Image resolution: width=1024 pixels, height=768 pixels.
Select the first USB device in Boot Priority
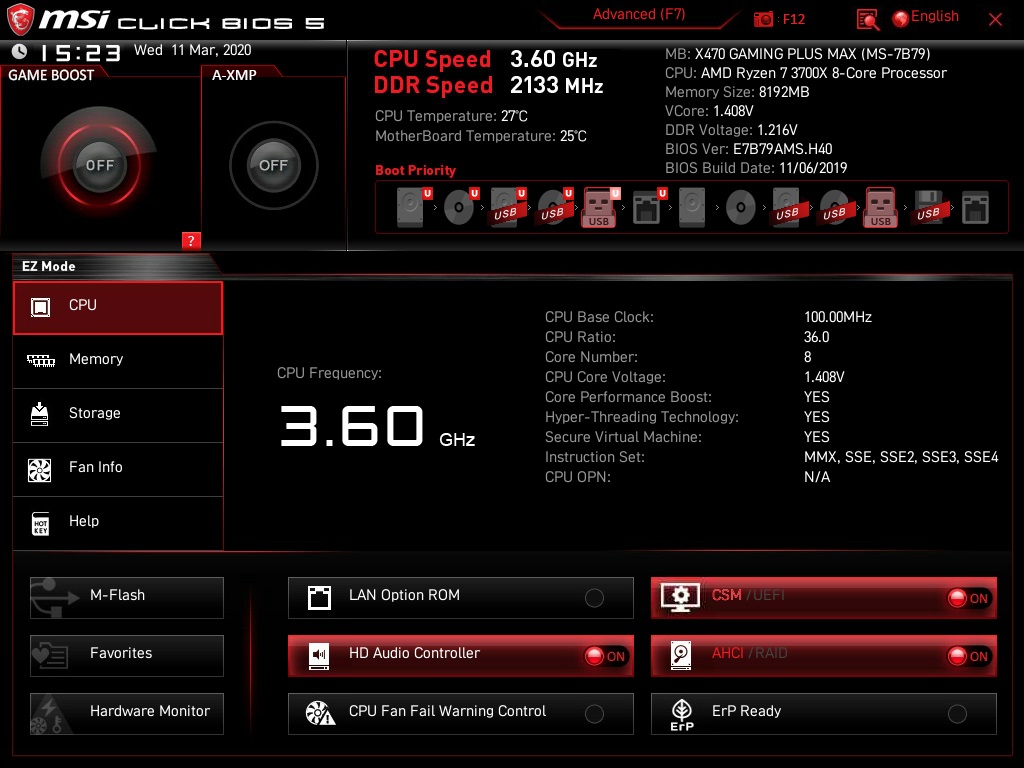507,204
